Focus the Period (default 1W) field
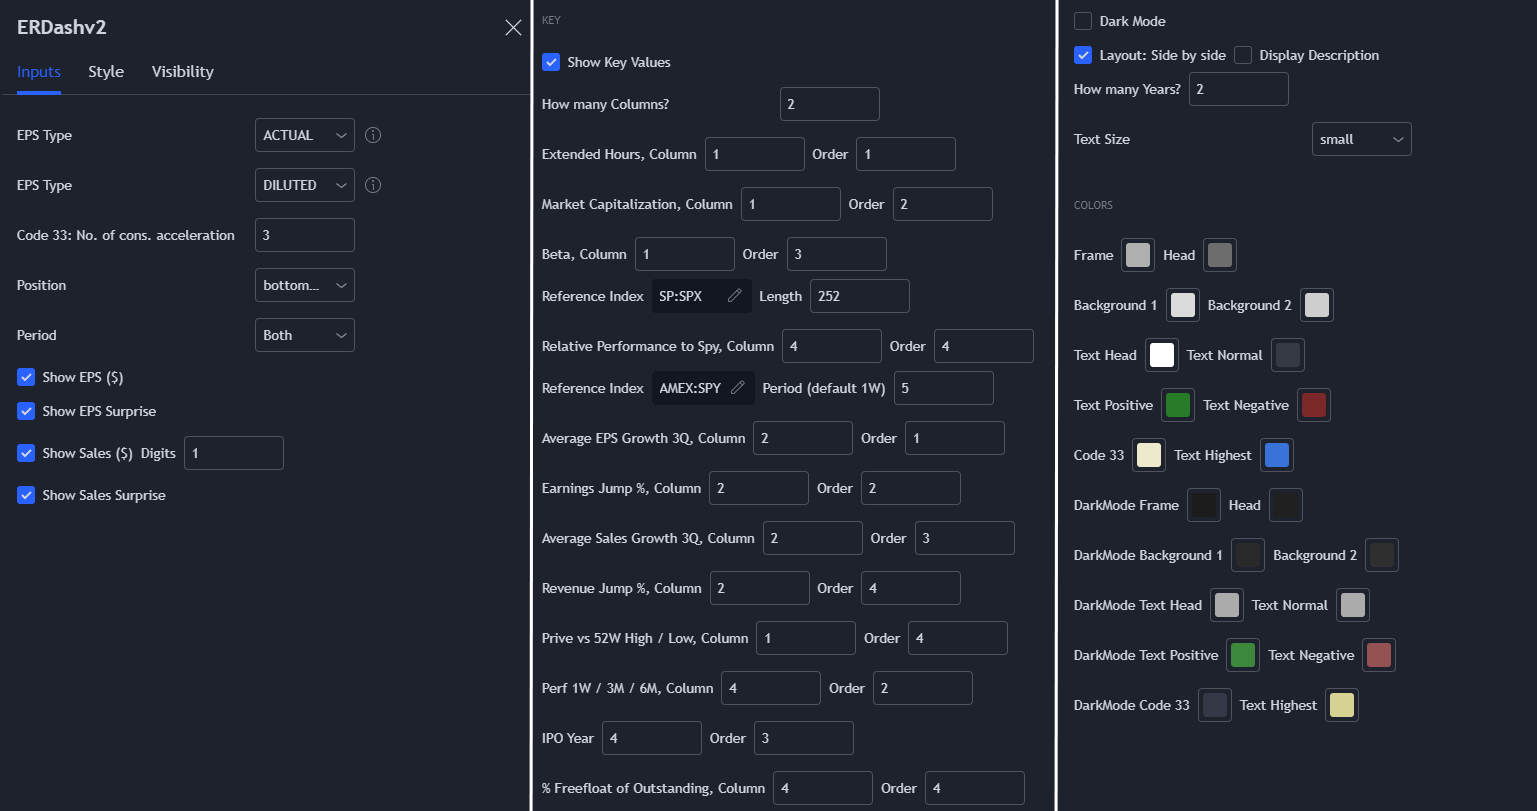Screen dimensions: 1537x811 click(944, 388)
